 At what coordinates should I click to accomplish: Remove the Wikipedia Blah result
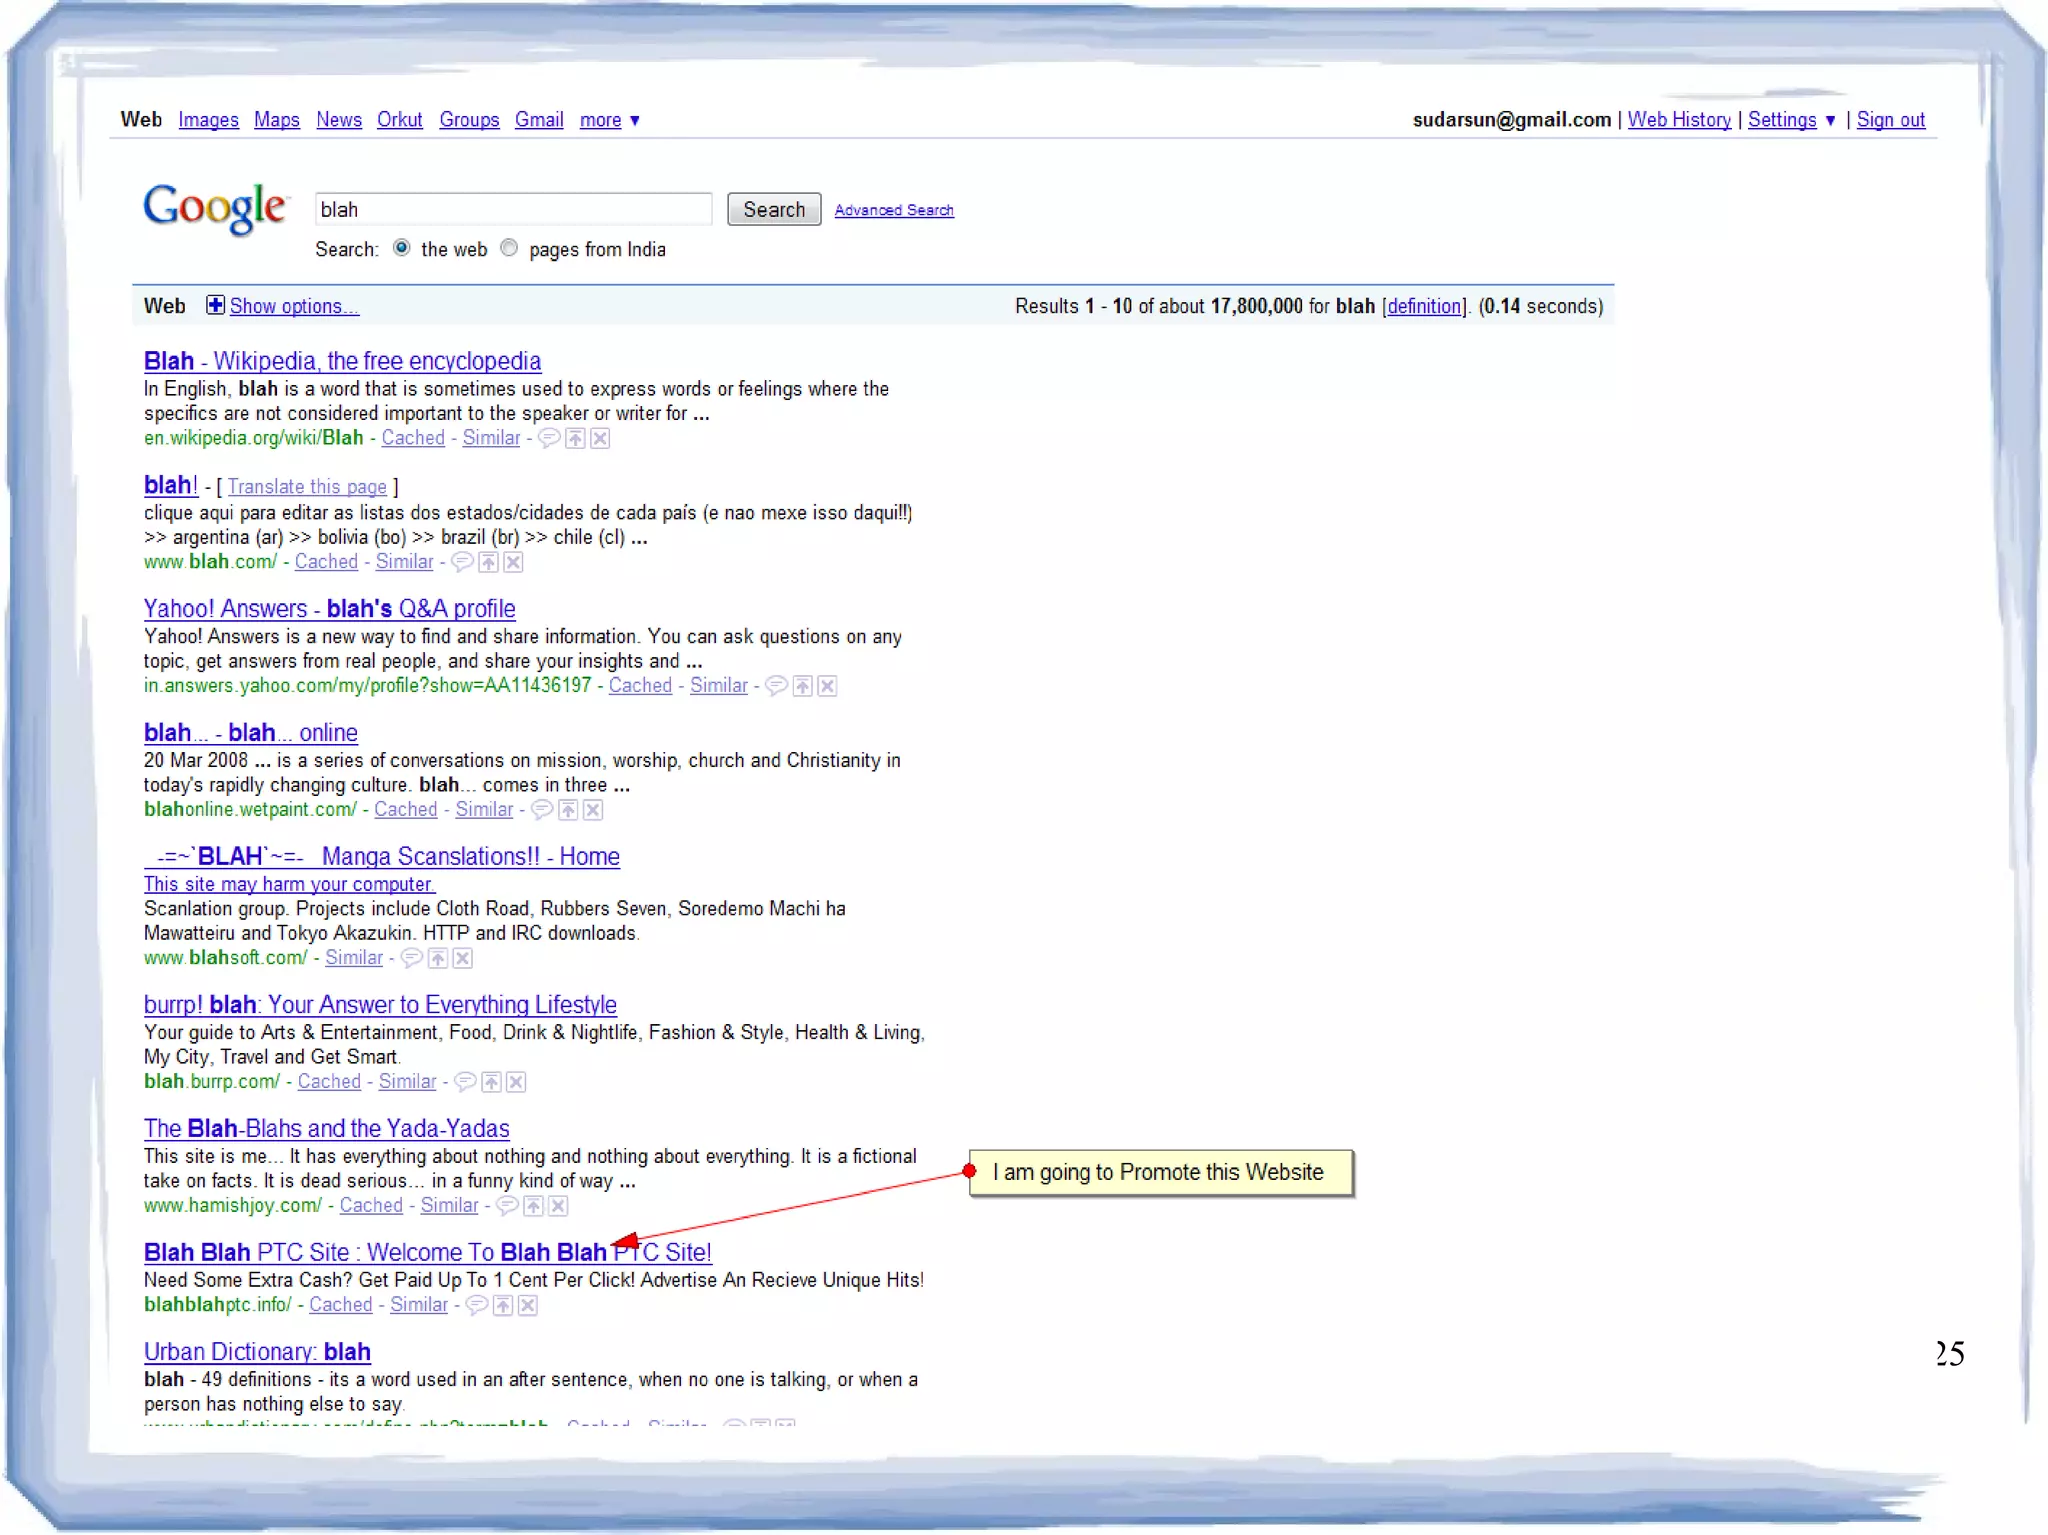pyautogui.click(x=600, y=438)
